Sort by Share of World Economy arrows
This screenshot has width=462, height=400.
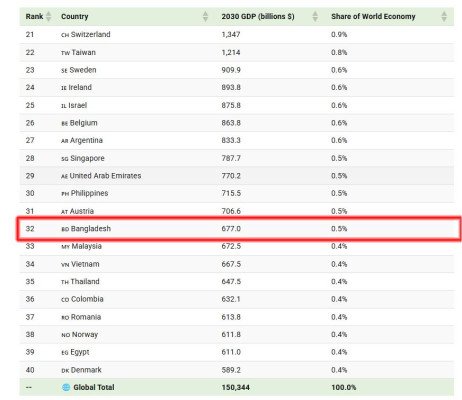[444, 16]
